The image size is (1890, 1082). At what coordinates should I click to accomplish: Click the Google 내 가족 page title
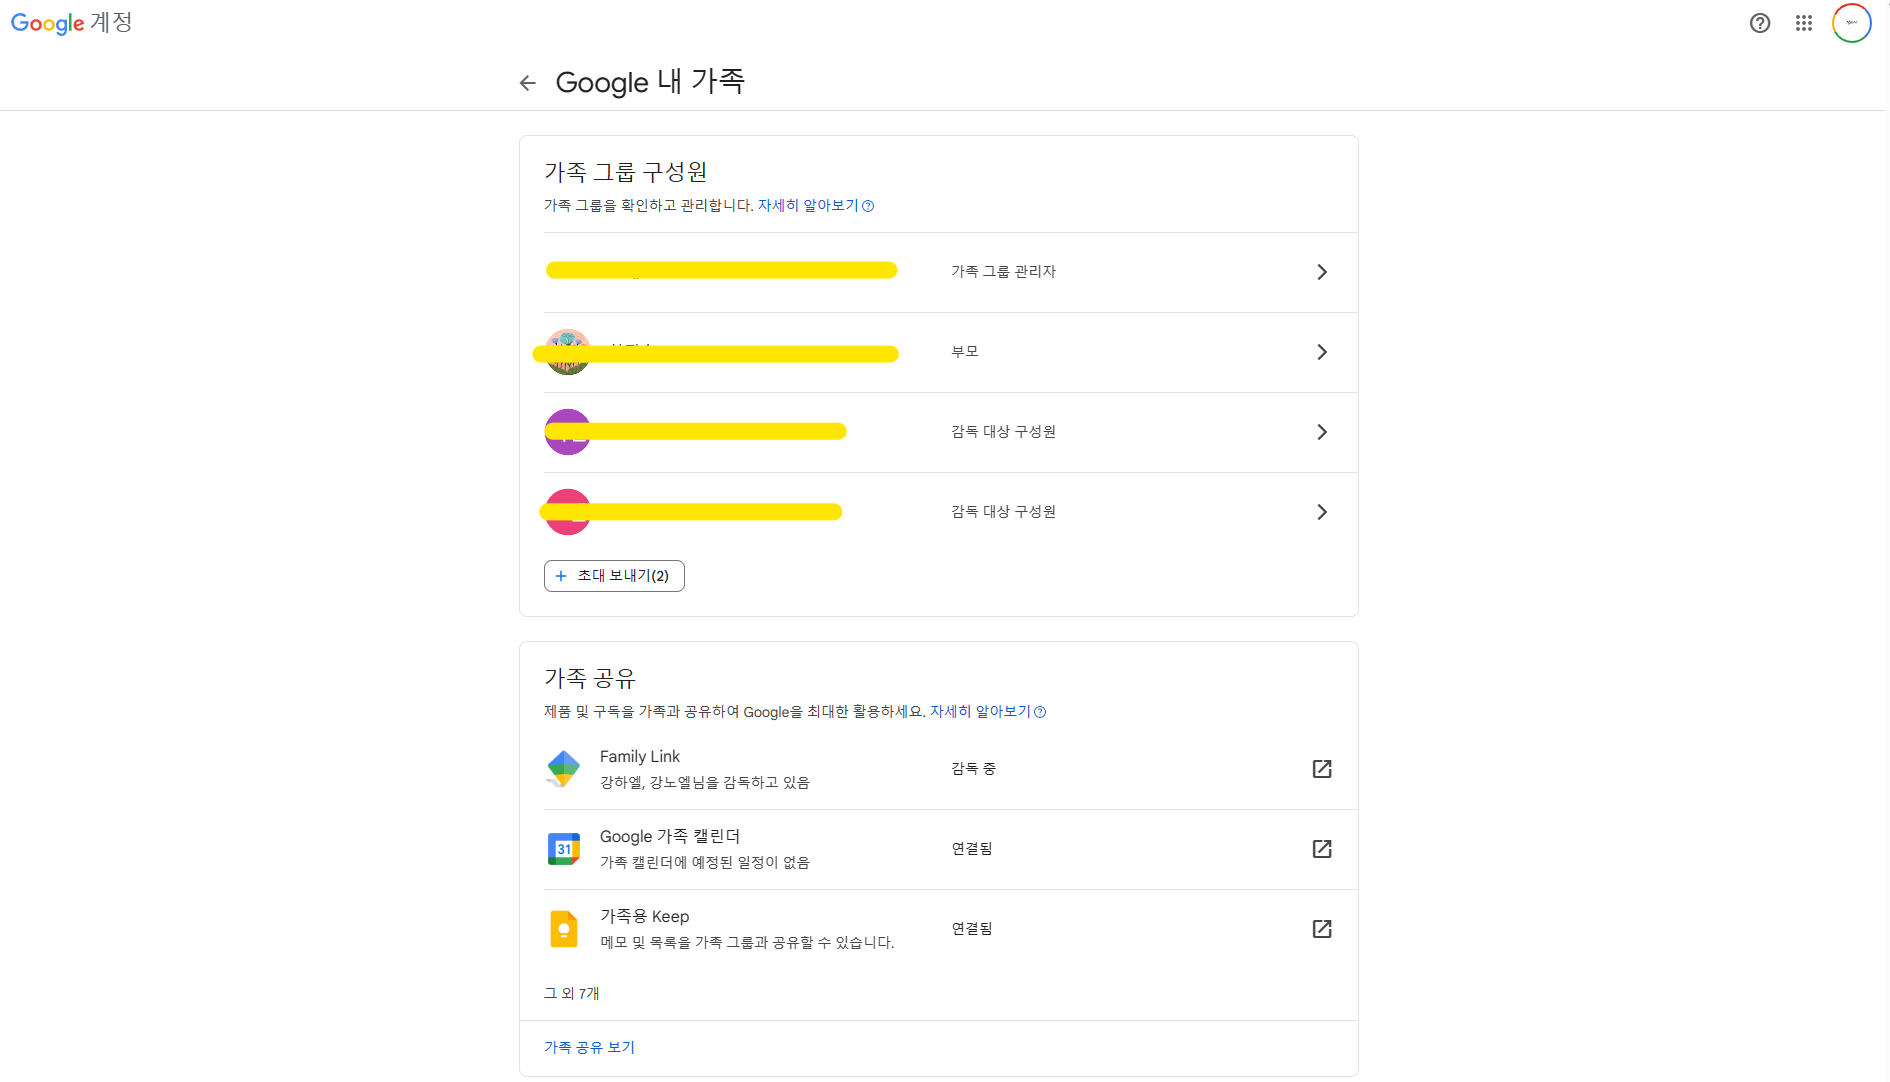pyautogui.click(x=650, y=82)
